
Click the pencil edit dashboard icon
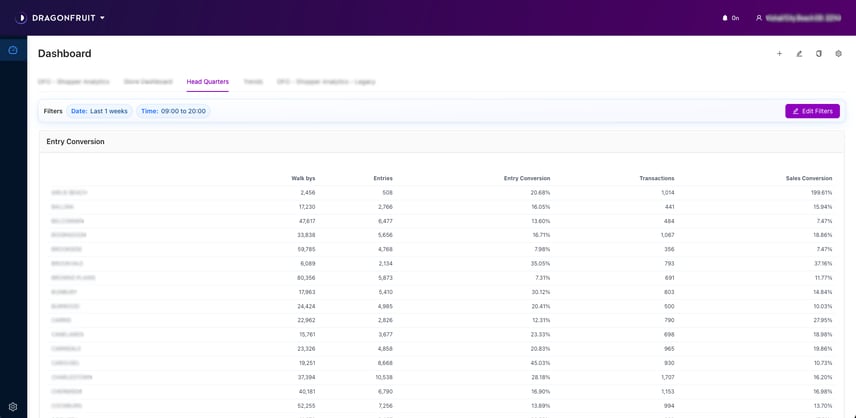(x=799, y=54)
